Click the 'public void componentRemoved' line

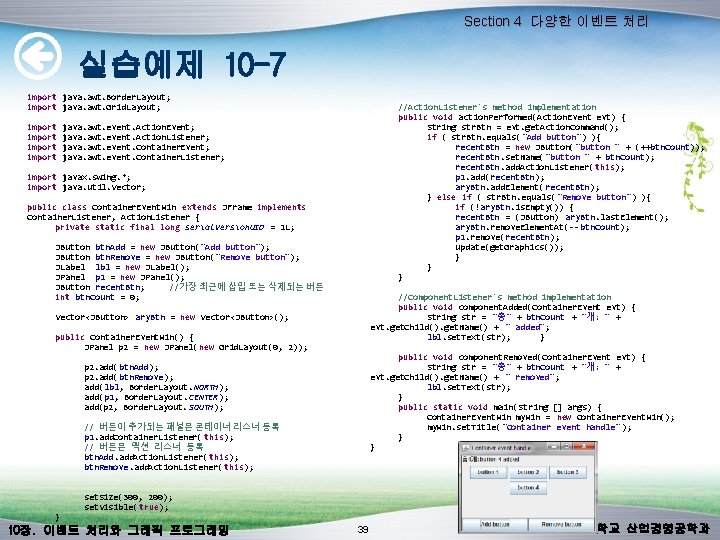[x=522, y=357]
